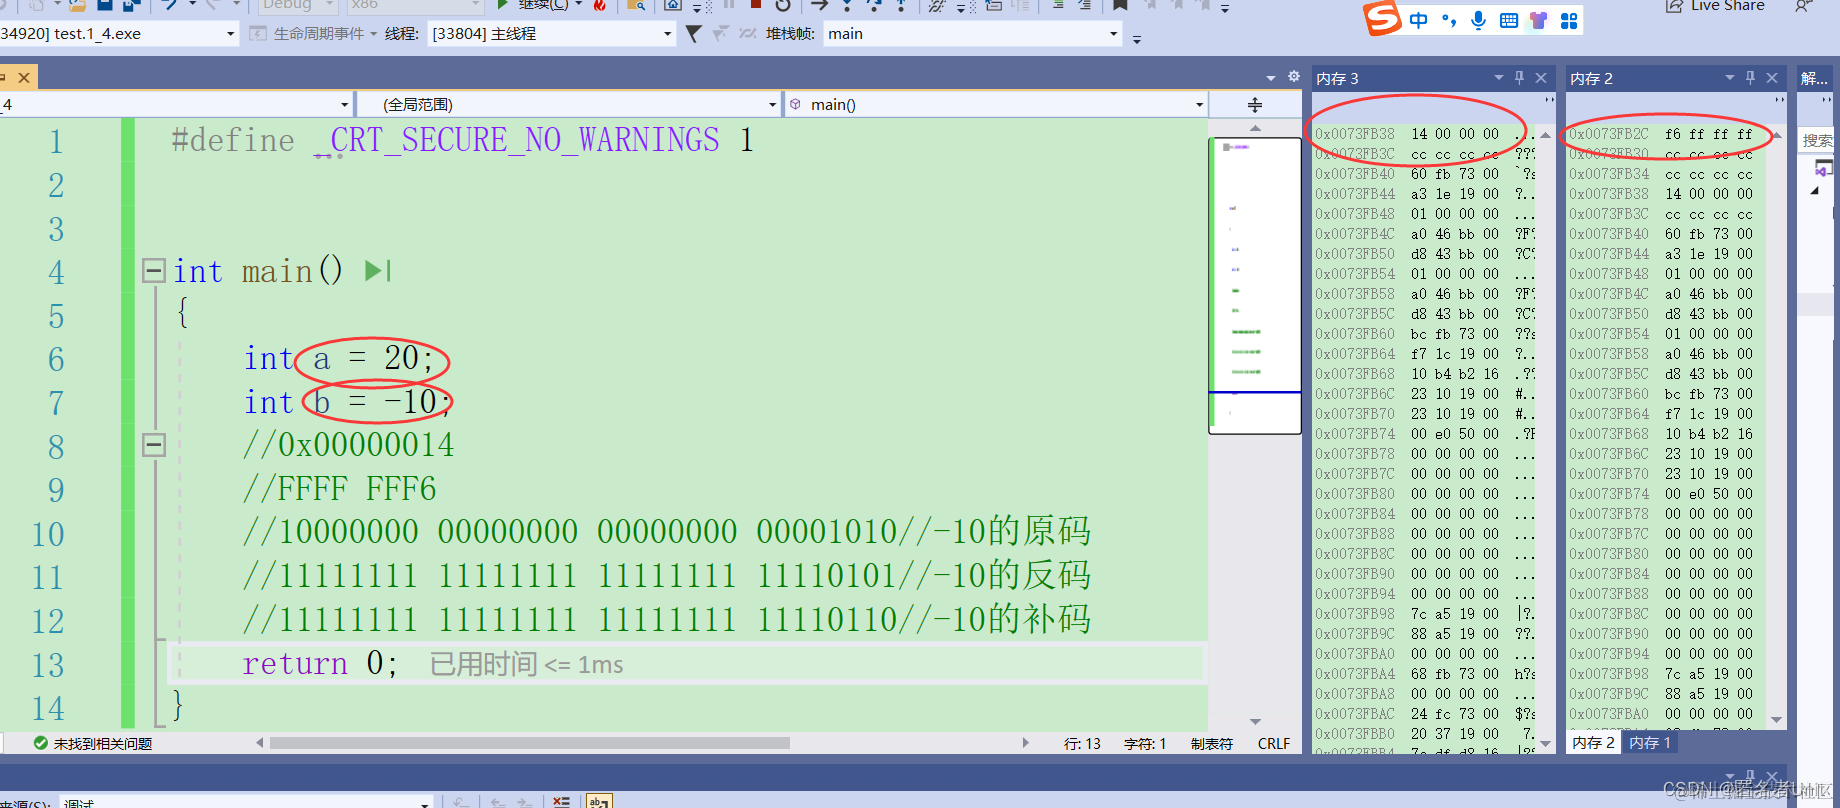Switch to the 内存 1 bottom tab
This screenshot has height=808, width=1840.
pos(1650,742)
